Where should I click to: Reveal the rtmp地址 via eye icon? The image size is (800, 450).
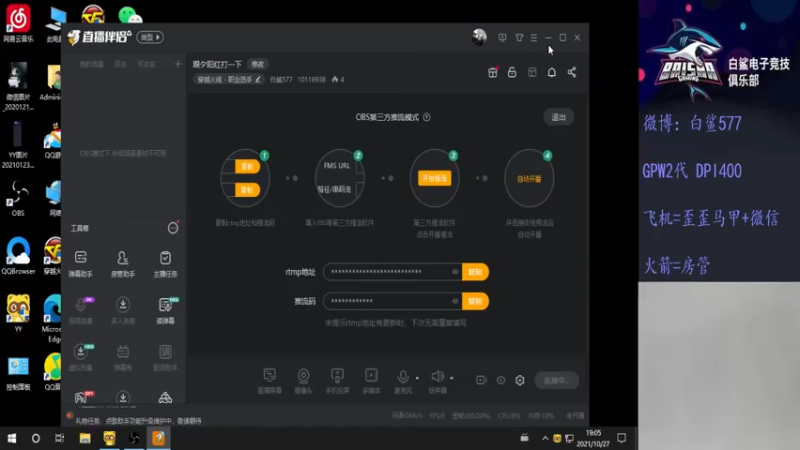click(x=455, y=272)
